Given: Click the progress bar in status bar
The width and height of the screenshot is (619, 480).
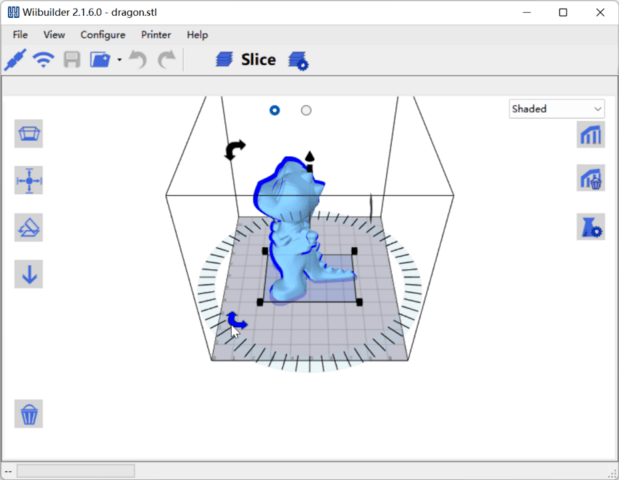Looking at the screenshot, I should (x=75, y=470).
